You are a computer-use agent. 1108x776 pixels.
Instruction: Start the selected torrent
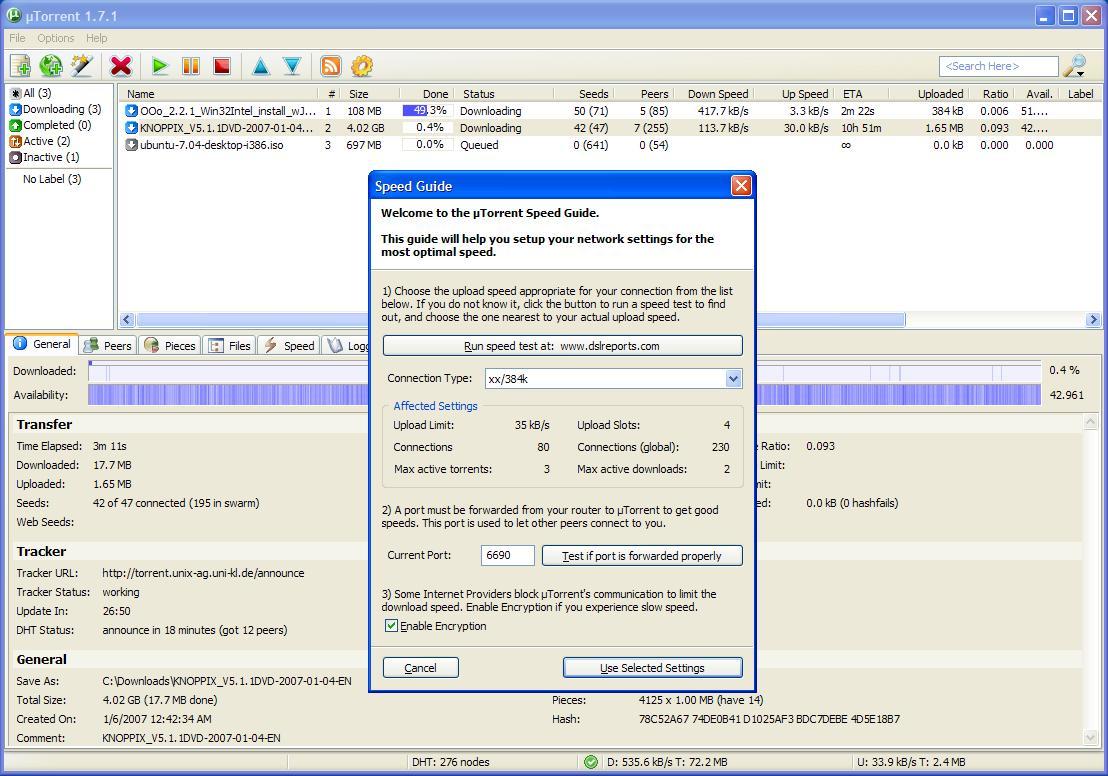tap(160, 66)
